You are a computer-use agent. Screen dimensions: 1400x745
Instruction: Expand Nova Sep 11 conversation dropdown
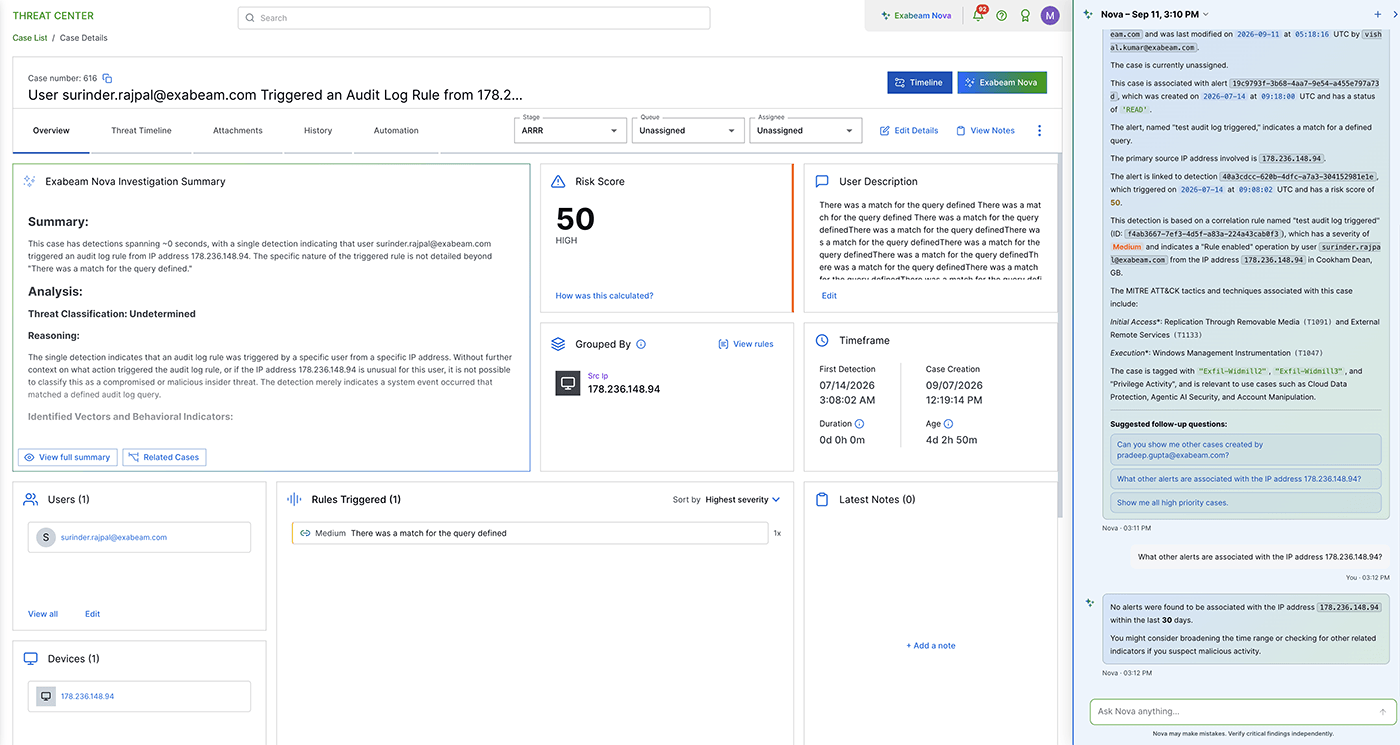tap(1155, 14)
